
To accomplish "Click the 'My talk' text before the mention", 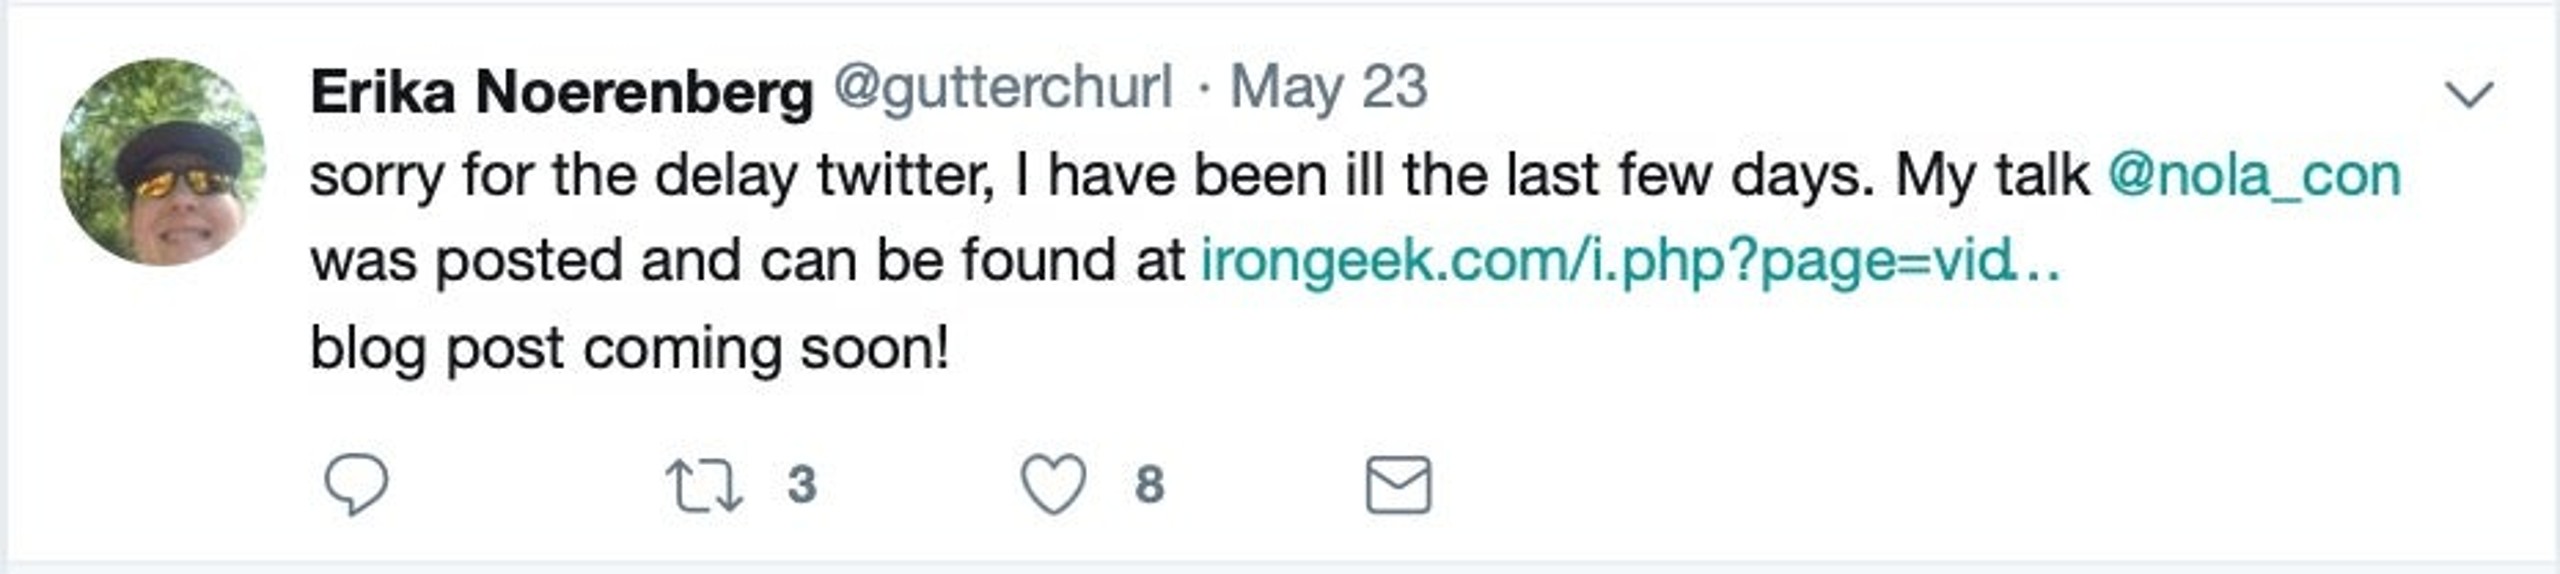I will [1992, 176].
